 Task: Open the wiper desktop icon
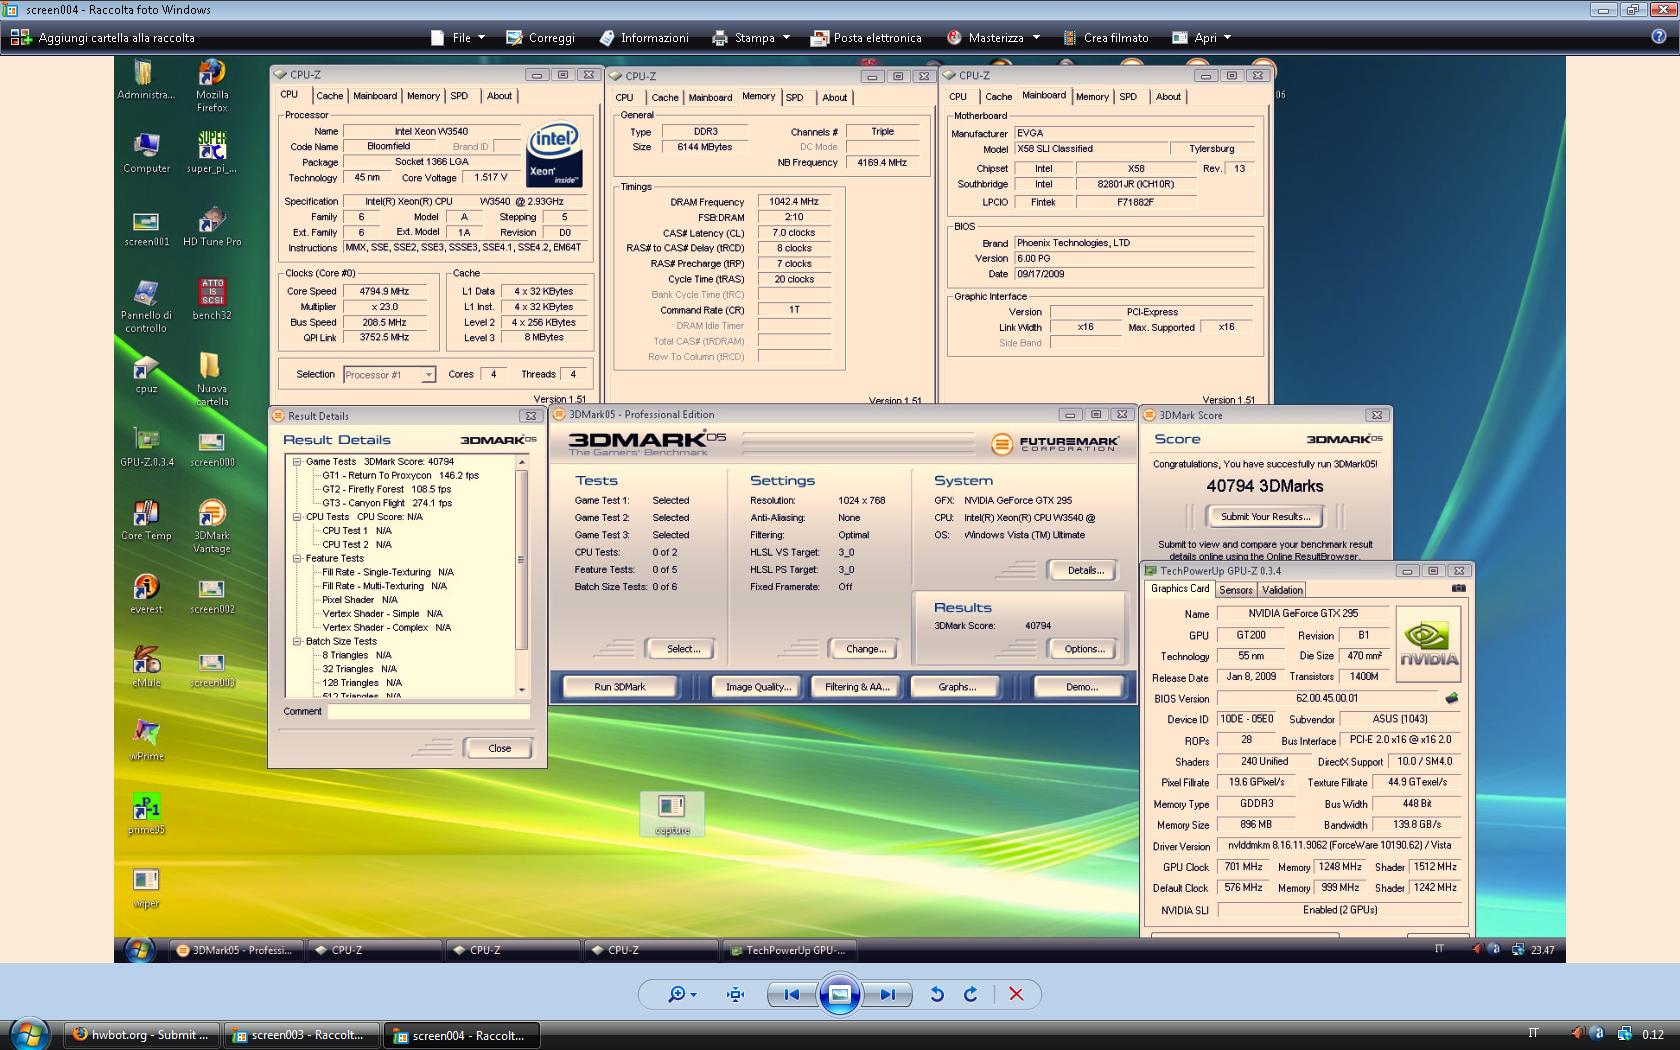point(146,887)
